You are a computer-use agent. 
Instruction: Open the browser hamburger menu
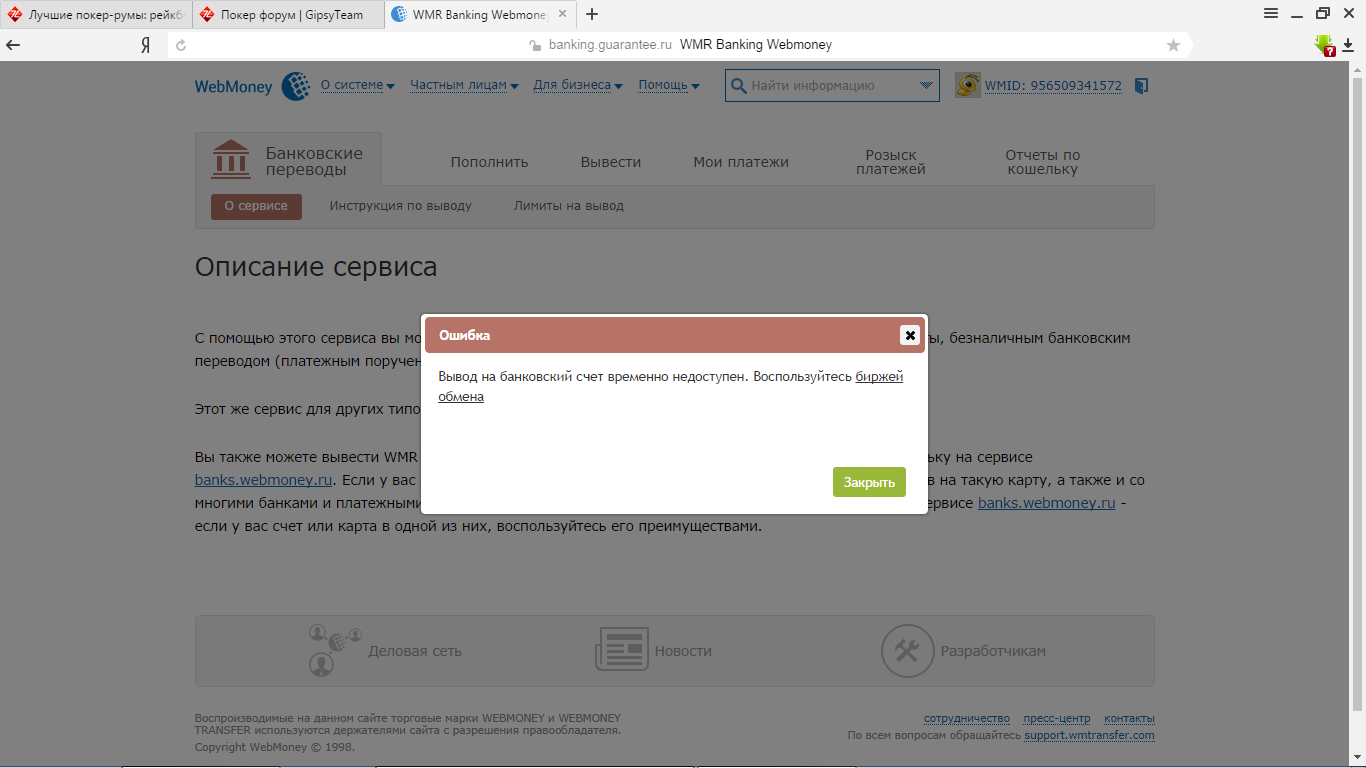tap(1271, 14)
